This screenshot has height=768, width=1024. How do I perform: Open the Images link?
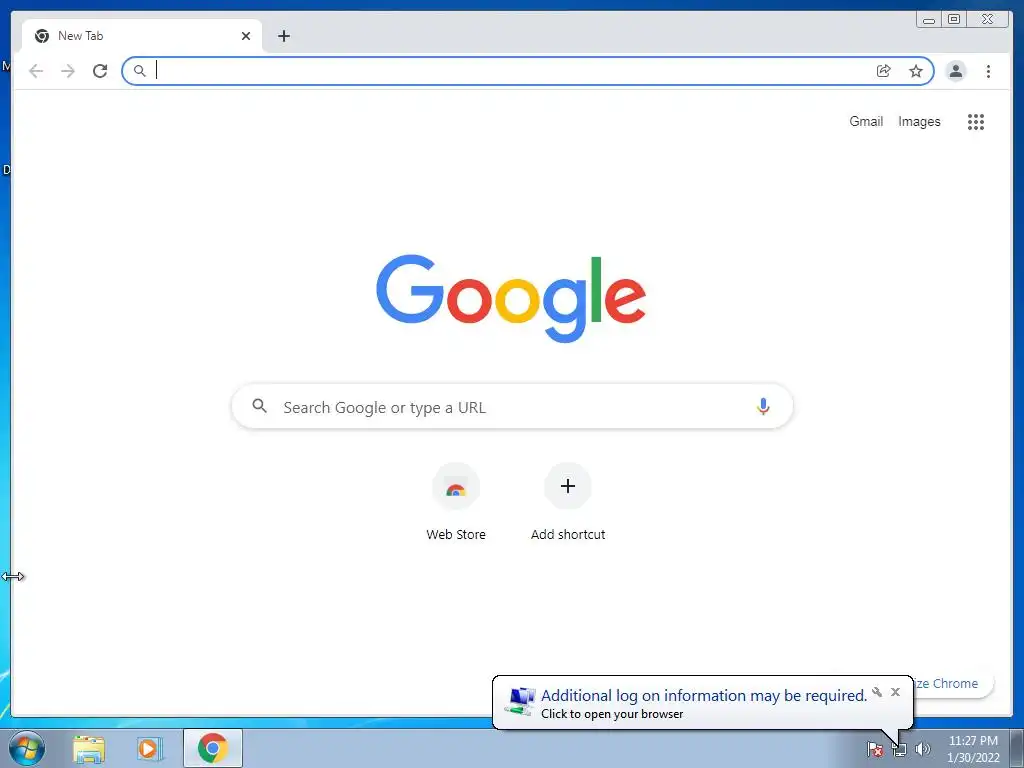point(919,121)
